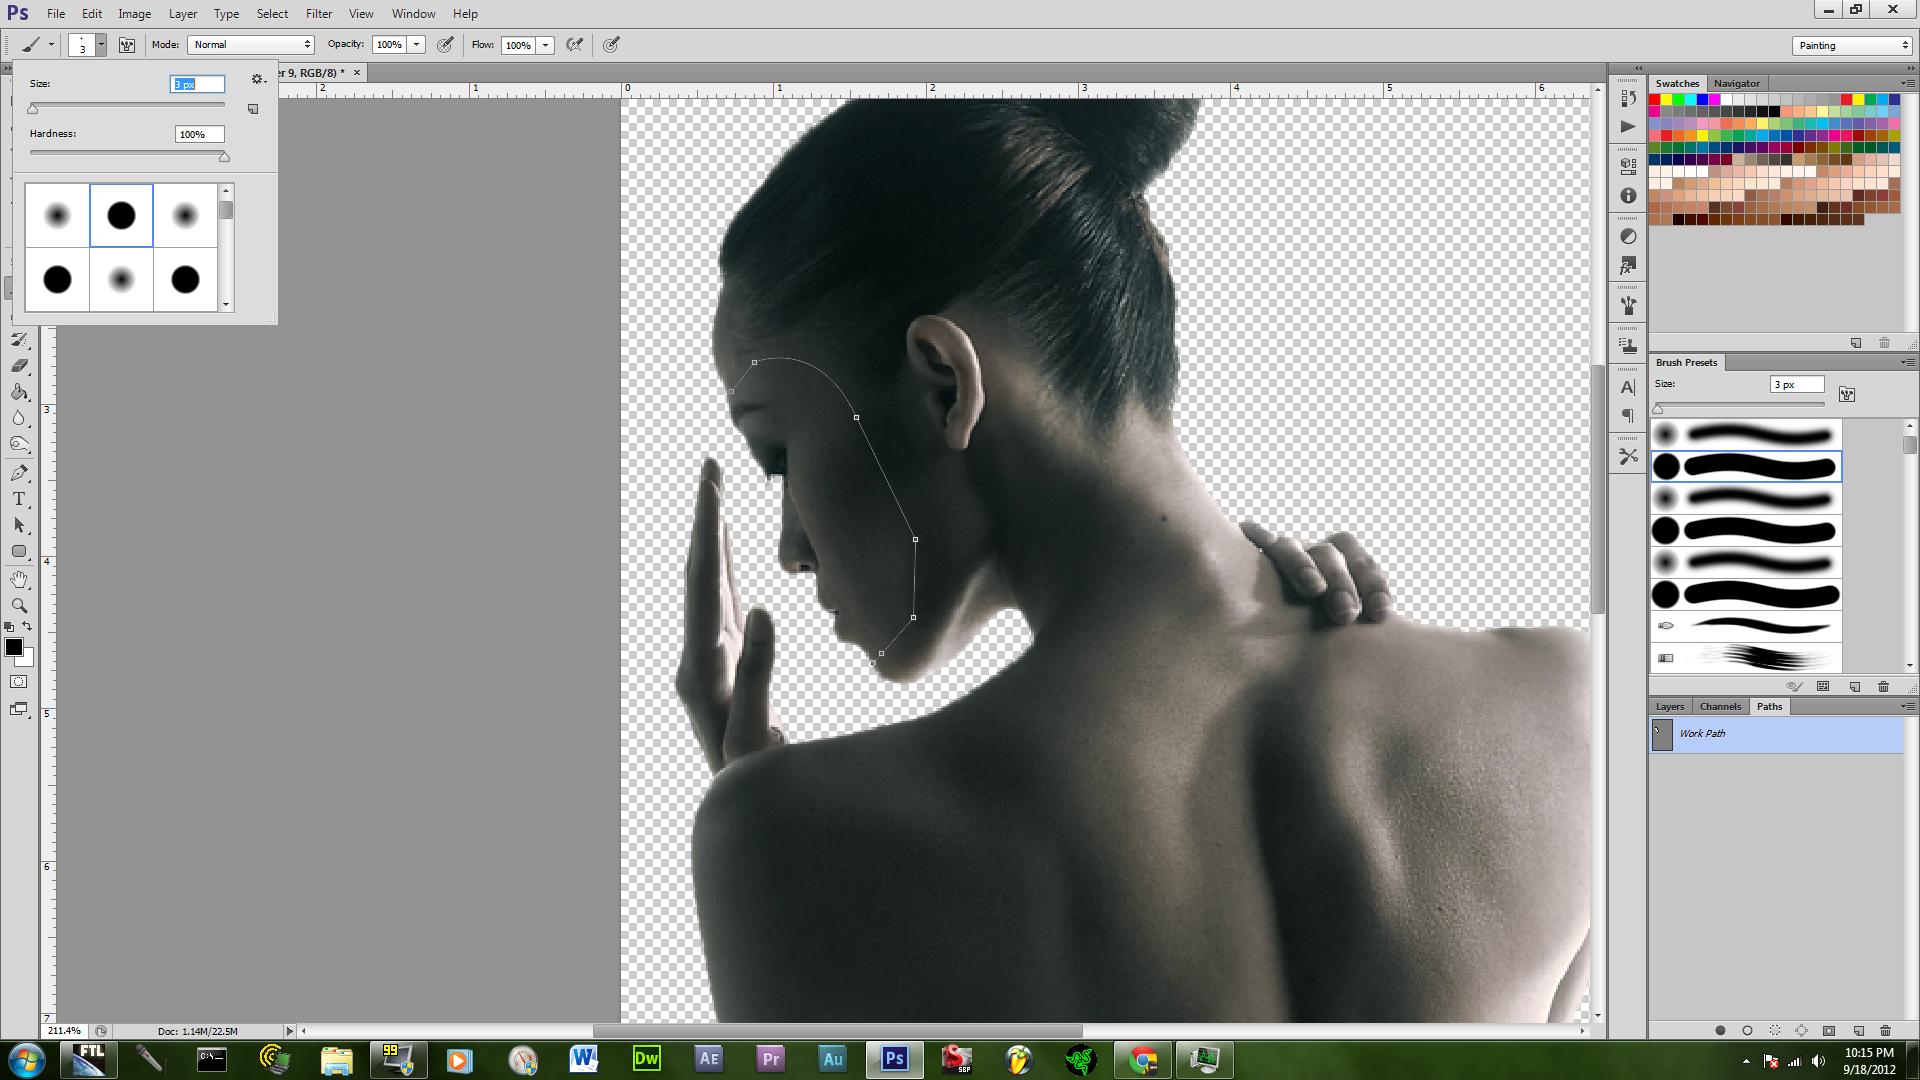Open the Filter menu
1920x1080 pixels.
(x=319, y=14)
